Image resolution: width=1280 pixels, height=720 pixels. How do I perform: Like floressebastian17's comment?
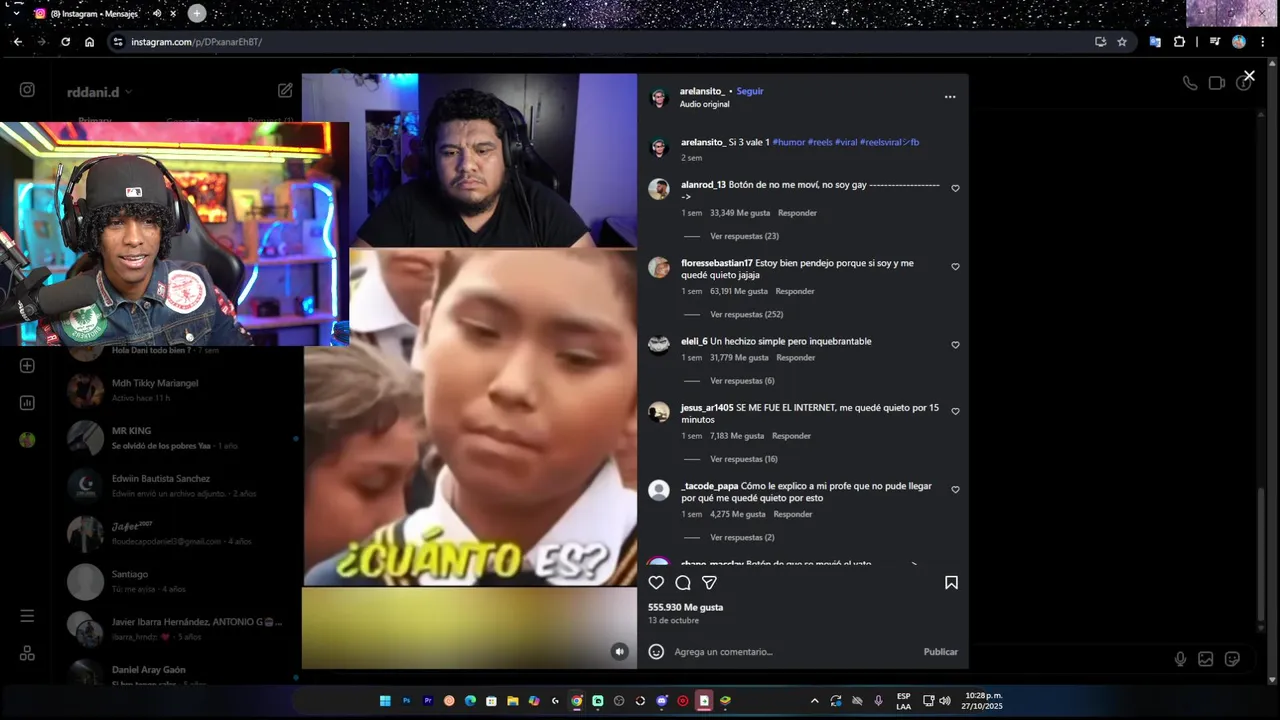[x=955, y=267]
